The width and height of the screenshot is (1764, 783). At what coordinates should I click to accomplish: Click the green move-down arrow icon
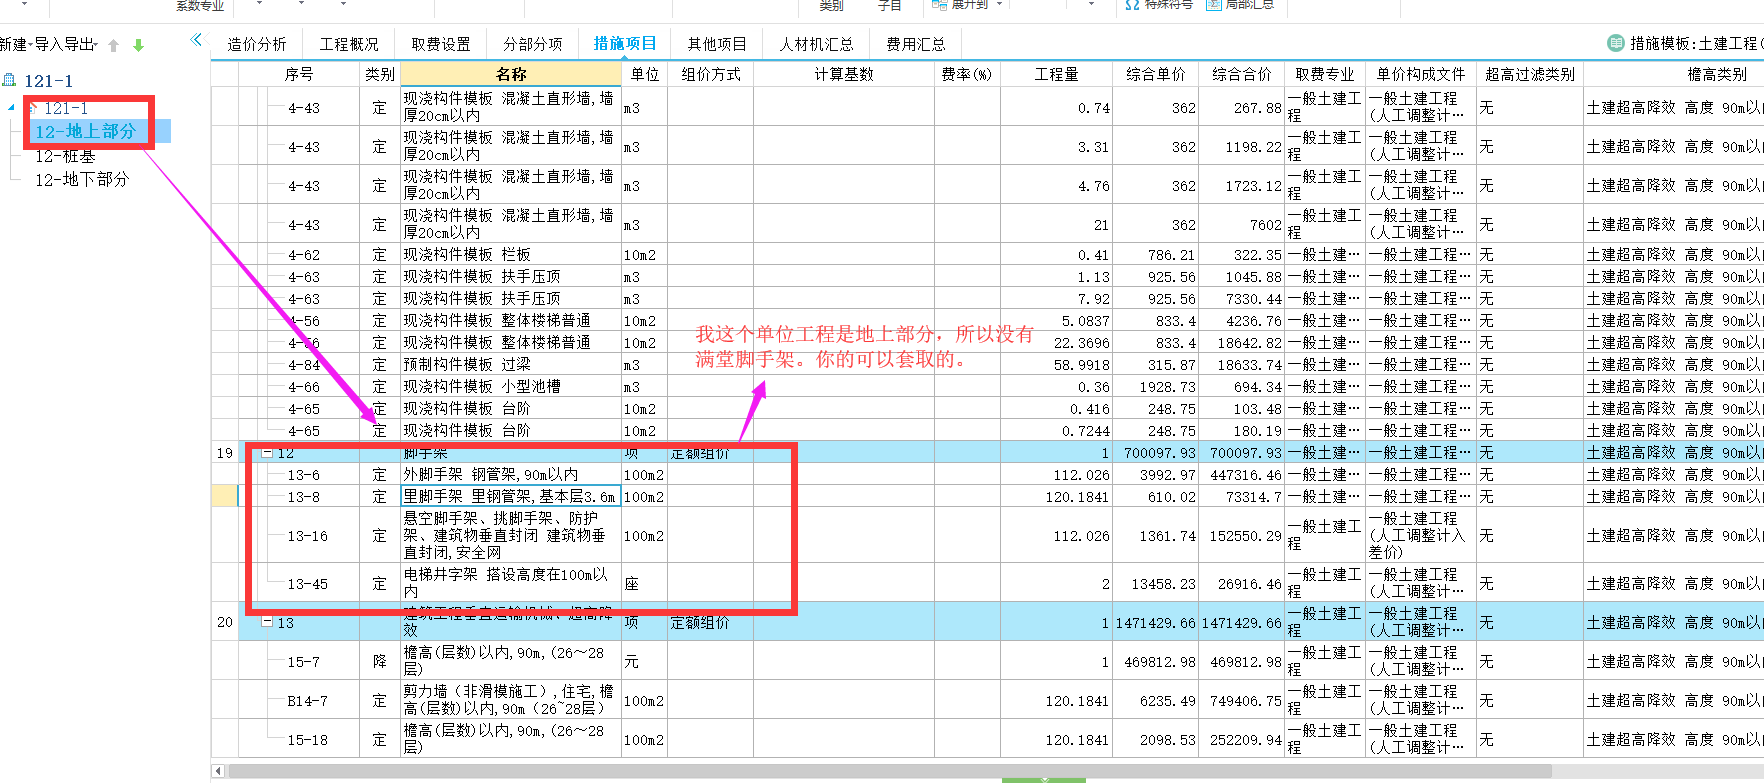[138, 45]
